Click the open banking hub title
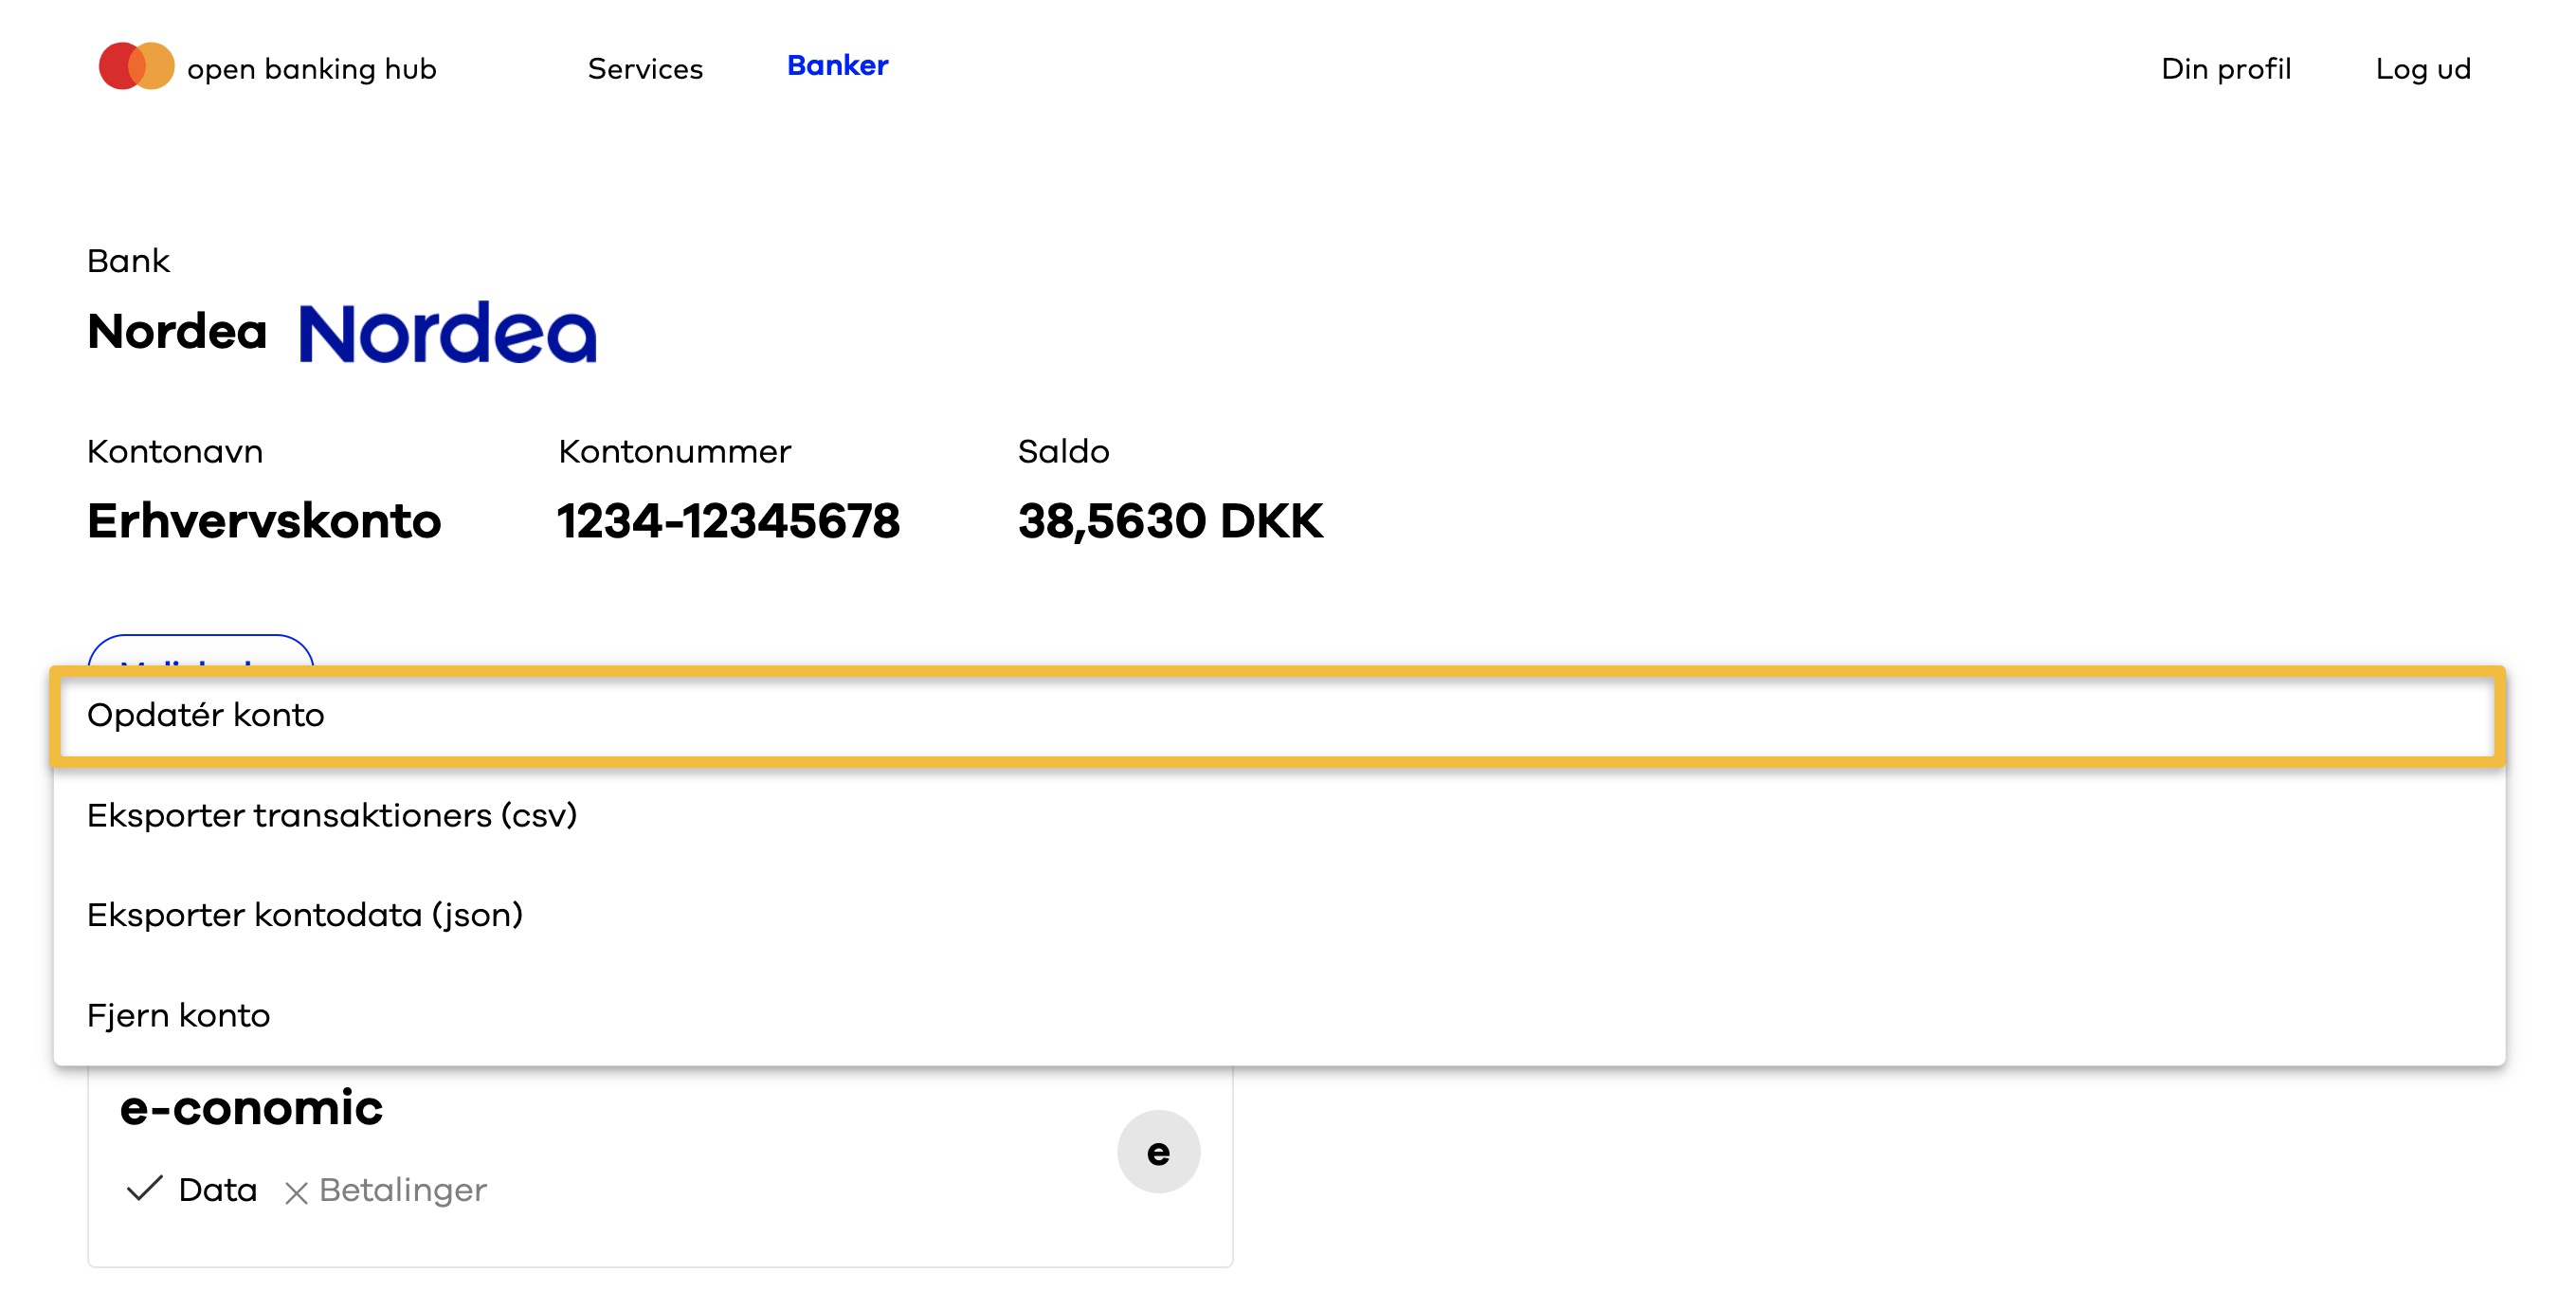This screenshot has height=1291, width=2576. (311, 69)
